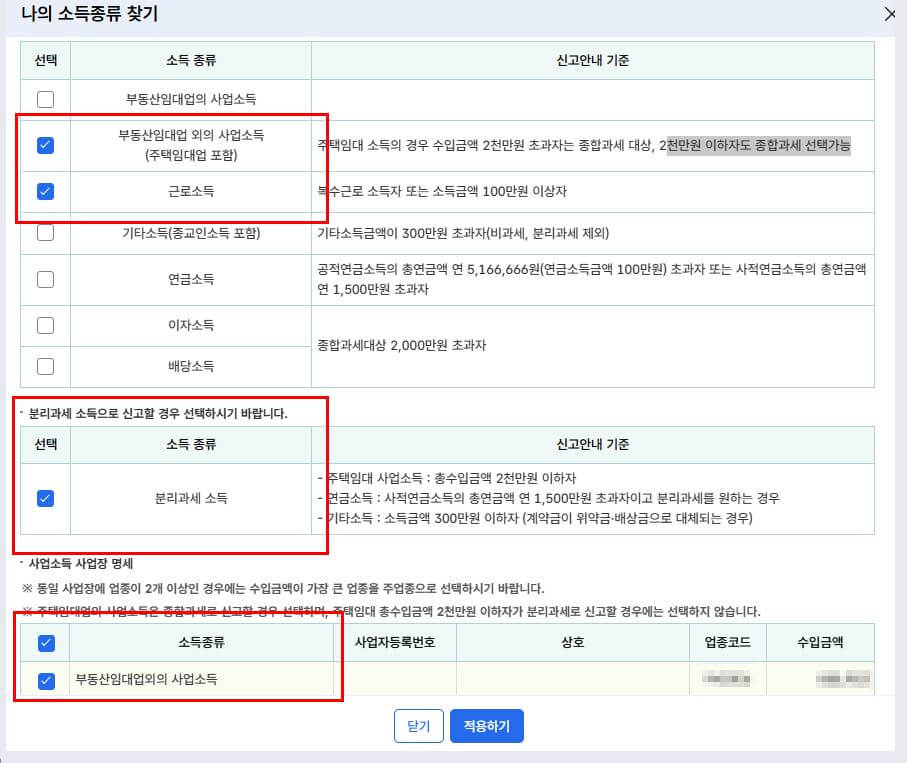Click the 적용하기 button
The height and width of the screenshot is (763, 907).
tap(487, 726)
